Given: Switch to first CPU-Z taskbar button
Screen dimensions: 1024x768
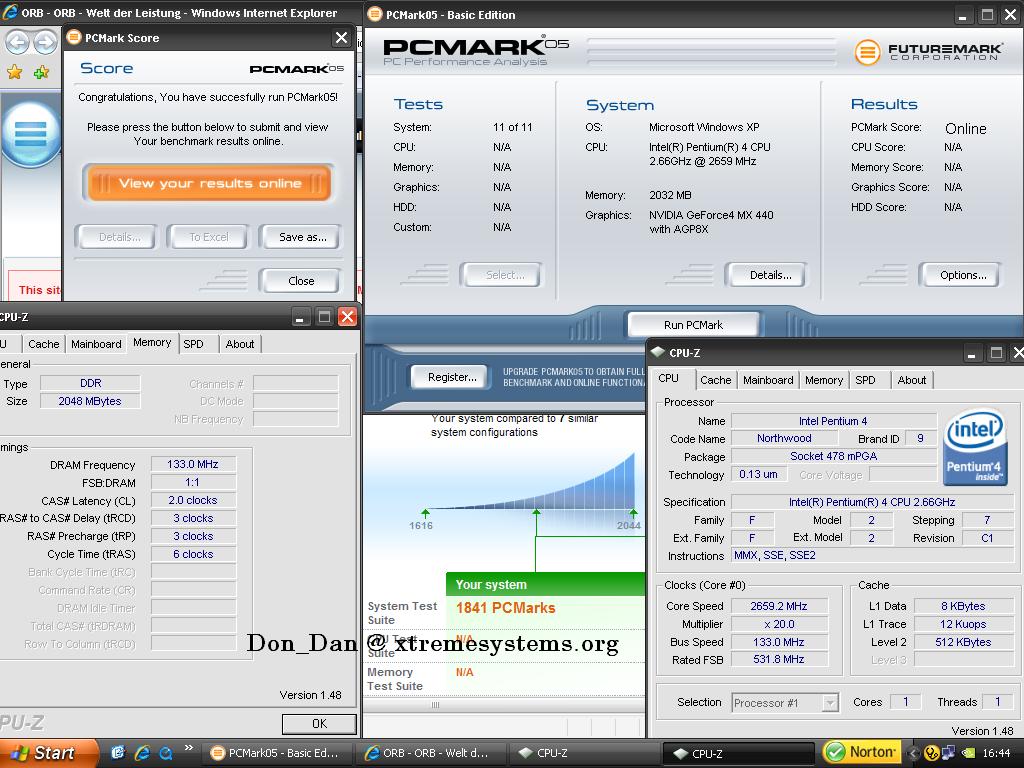Looking at the screenshot, I should tap(583, 753).
